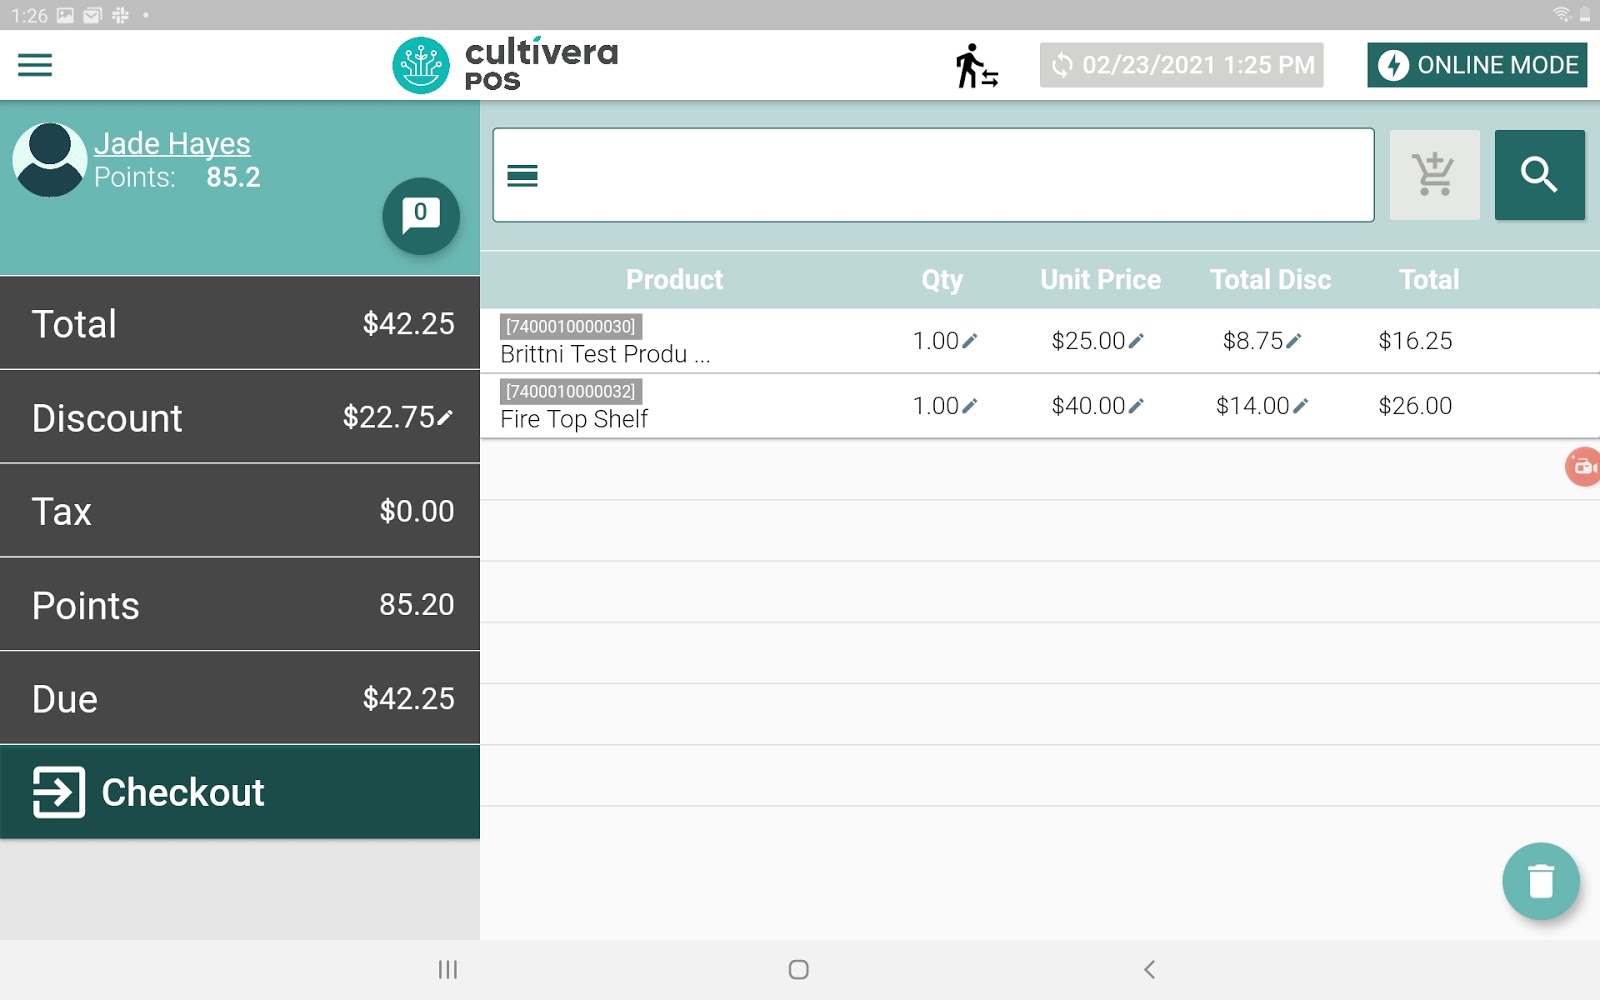
Task: Open the list menu inside search field
Action: click(522, 176)
